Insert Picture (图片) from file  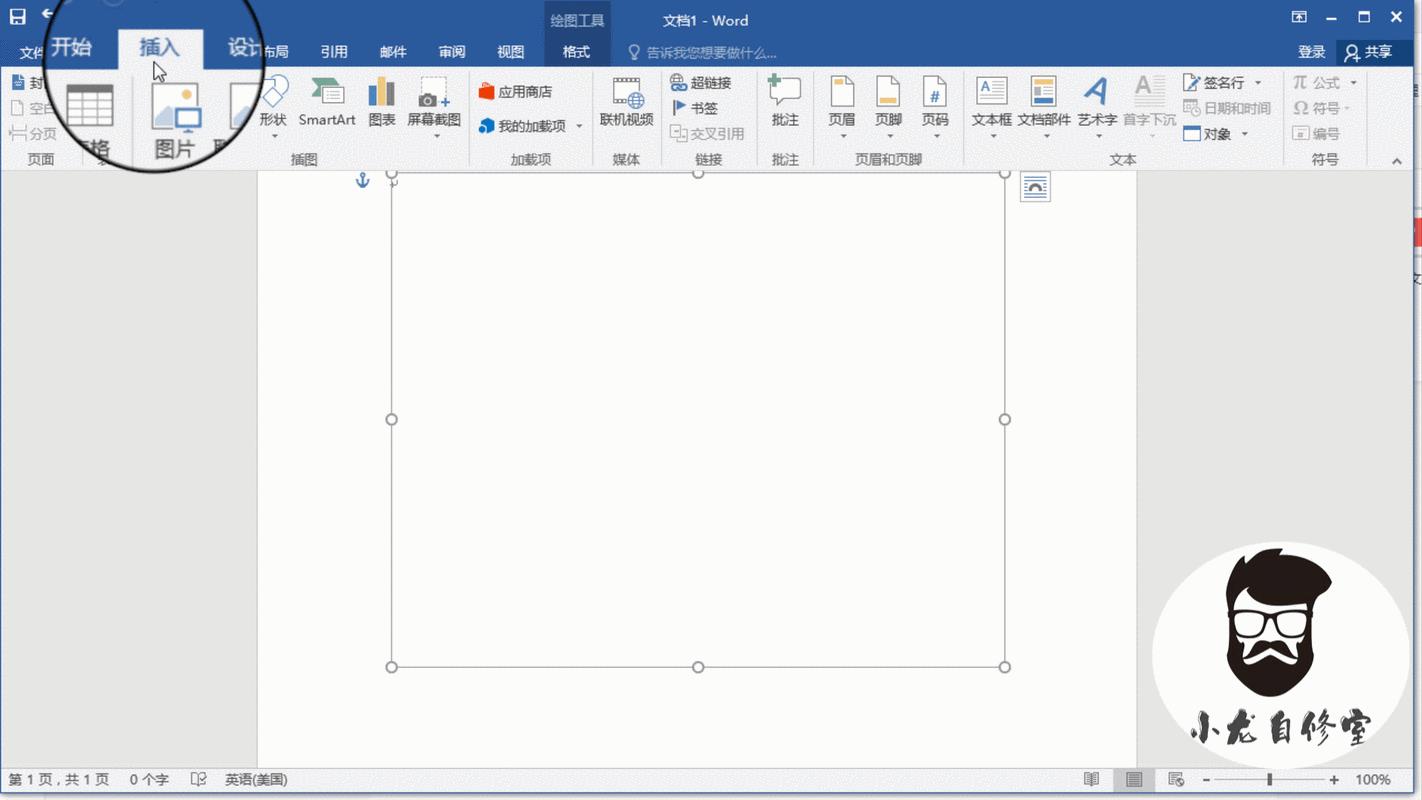pos(175,120)
